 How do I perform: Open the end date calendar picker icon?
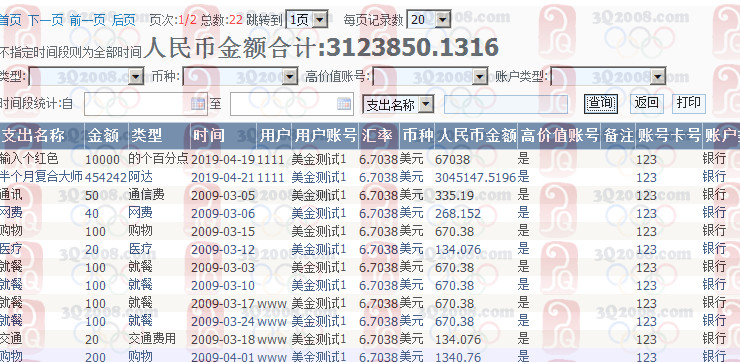[344, 104]
